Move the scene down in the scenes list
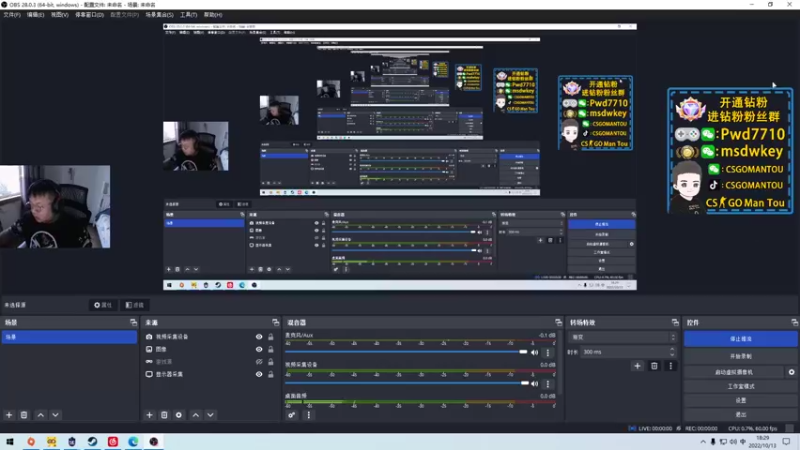 (x=55, y=415)
